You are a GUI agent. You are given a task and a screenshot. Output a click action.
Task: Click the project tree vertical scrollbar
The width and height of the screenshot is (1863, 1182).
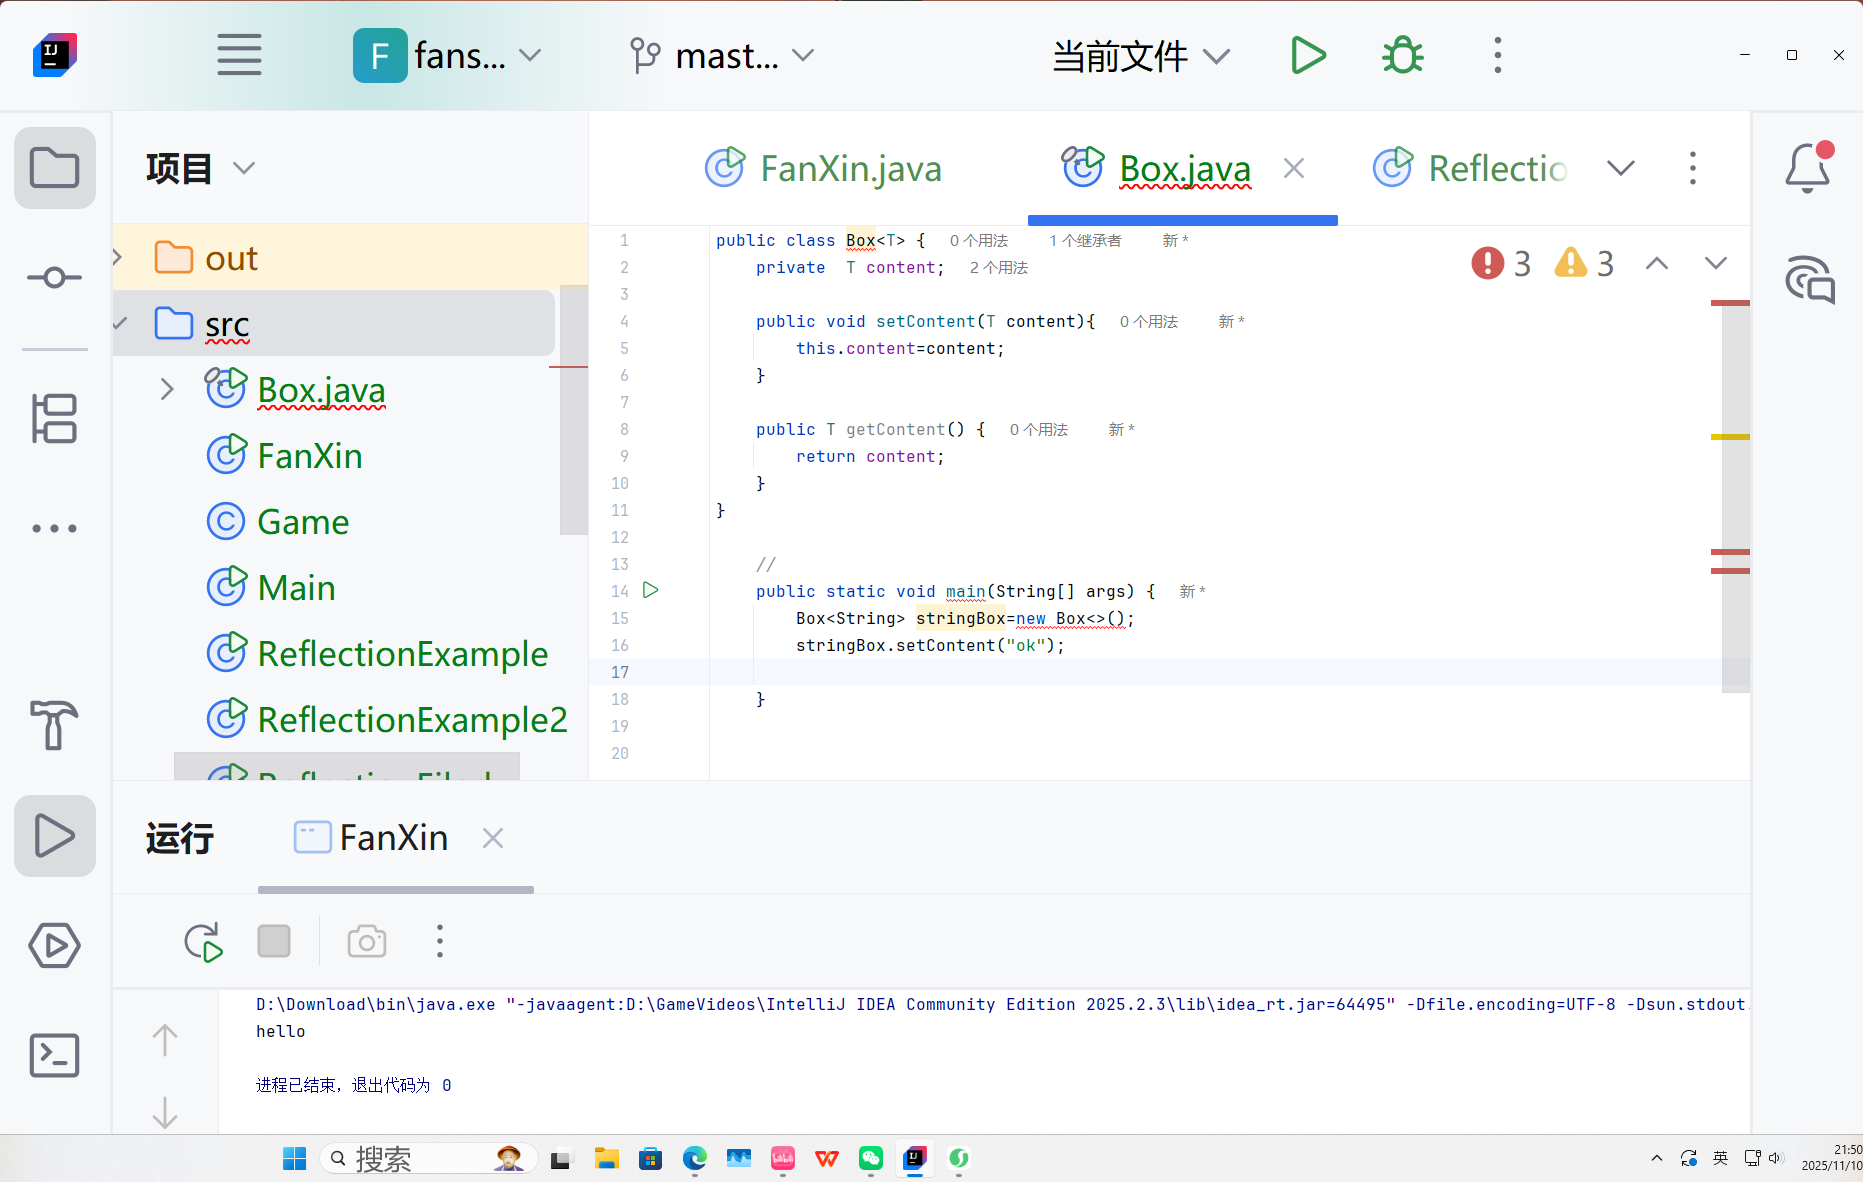(574, 410)
